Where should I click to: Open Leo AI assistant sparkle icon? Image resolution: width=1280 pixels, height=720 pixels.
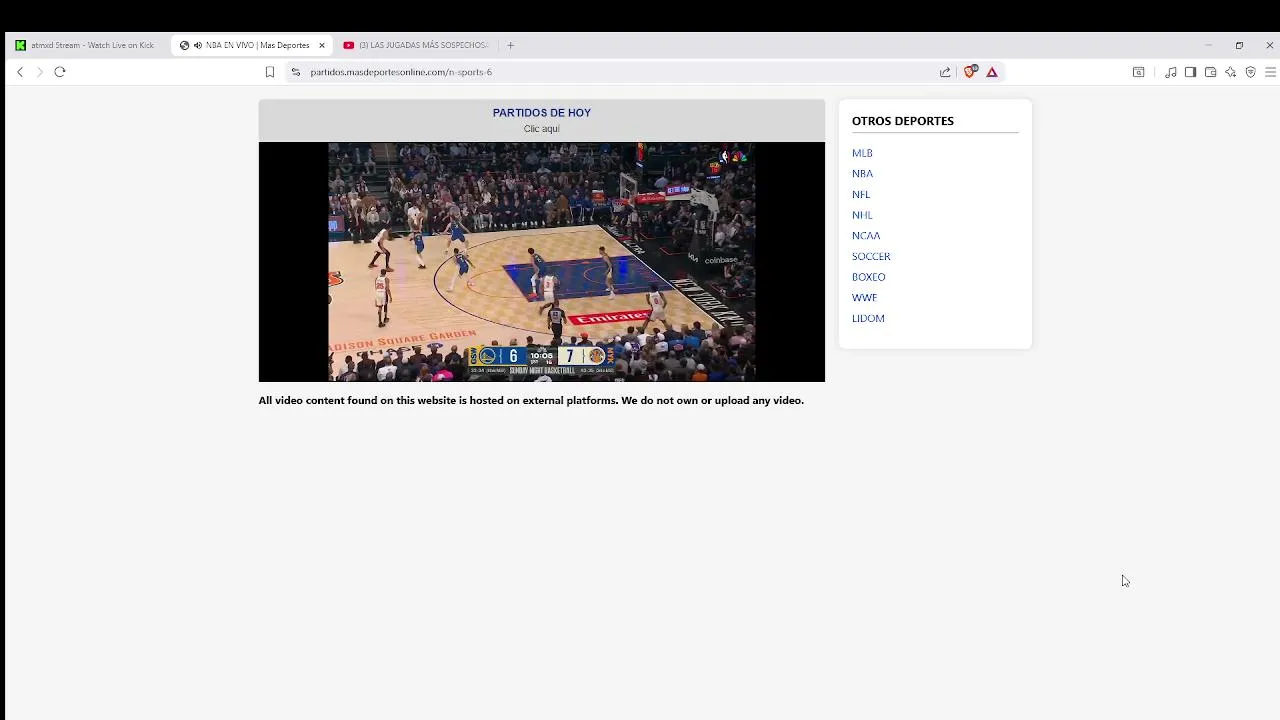(x=1230, y=72)
